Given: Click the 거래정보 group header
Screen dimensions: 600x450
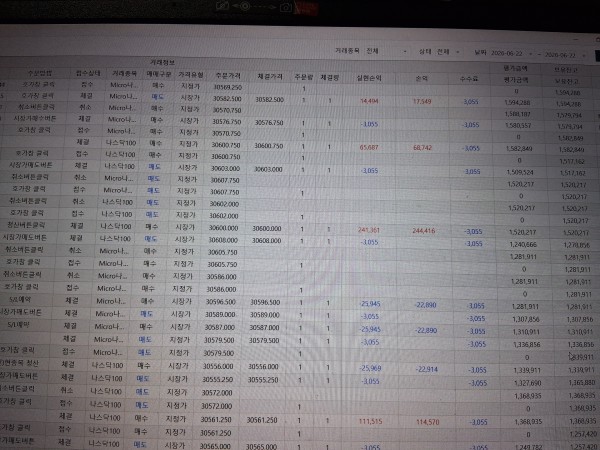Looking at the screenshot, I should (162, 62).
